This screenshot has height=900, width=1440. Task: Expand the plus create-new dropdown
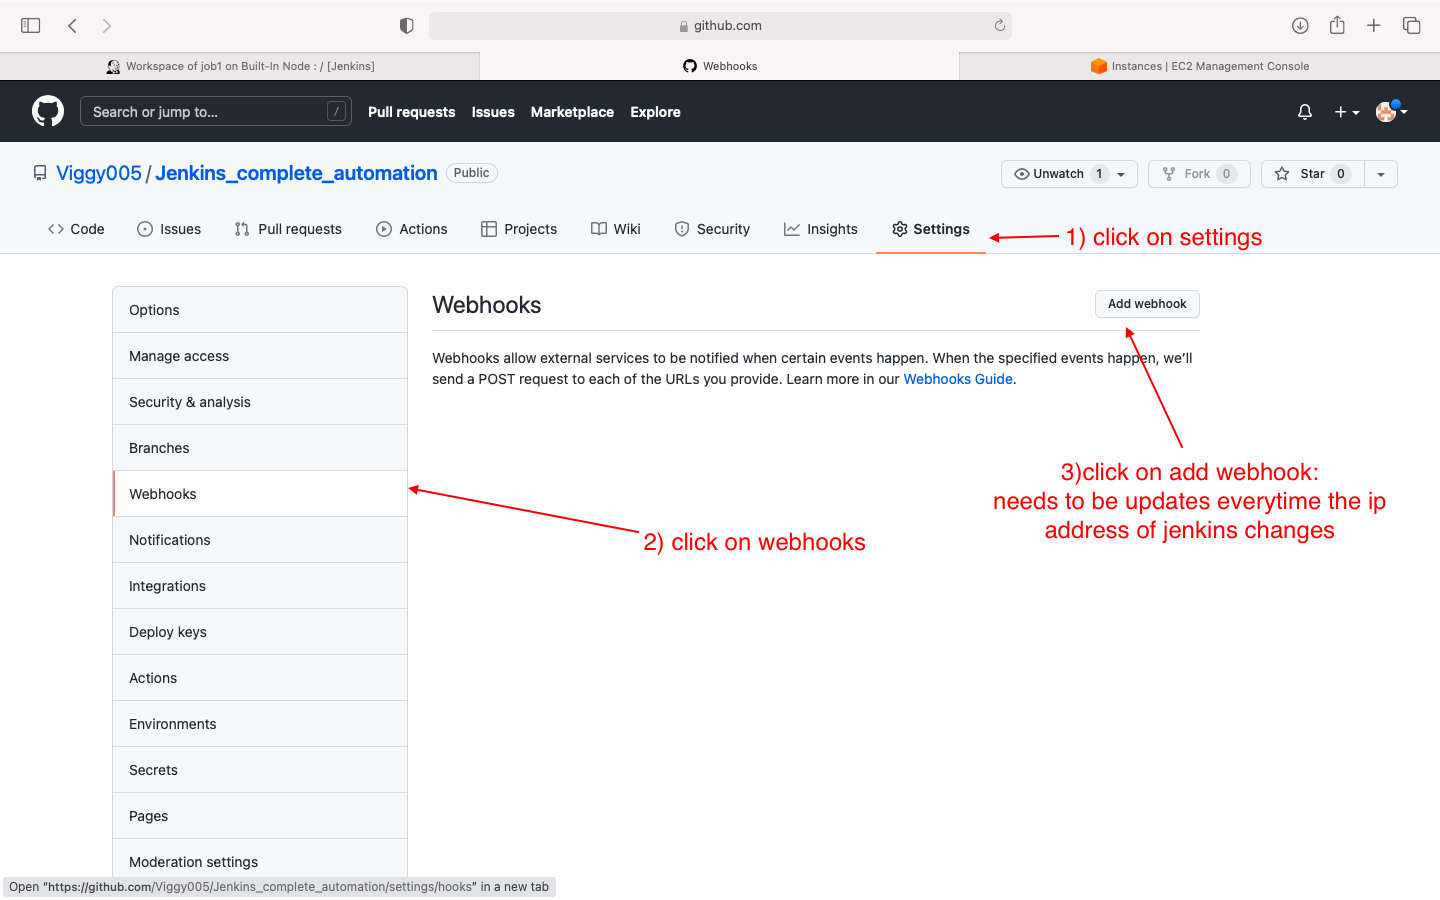click(x=1347, y=112)
